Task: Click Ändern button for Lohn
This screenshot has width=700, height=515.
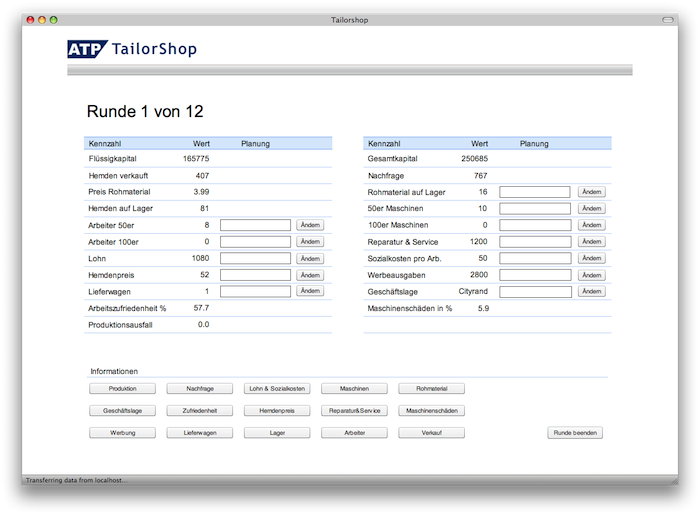Action: click(310, 258)
